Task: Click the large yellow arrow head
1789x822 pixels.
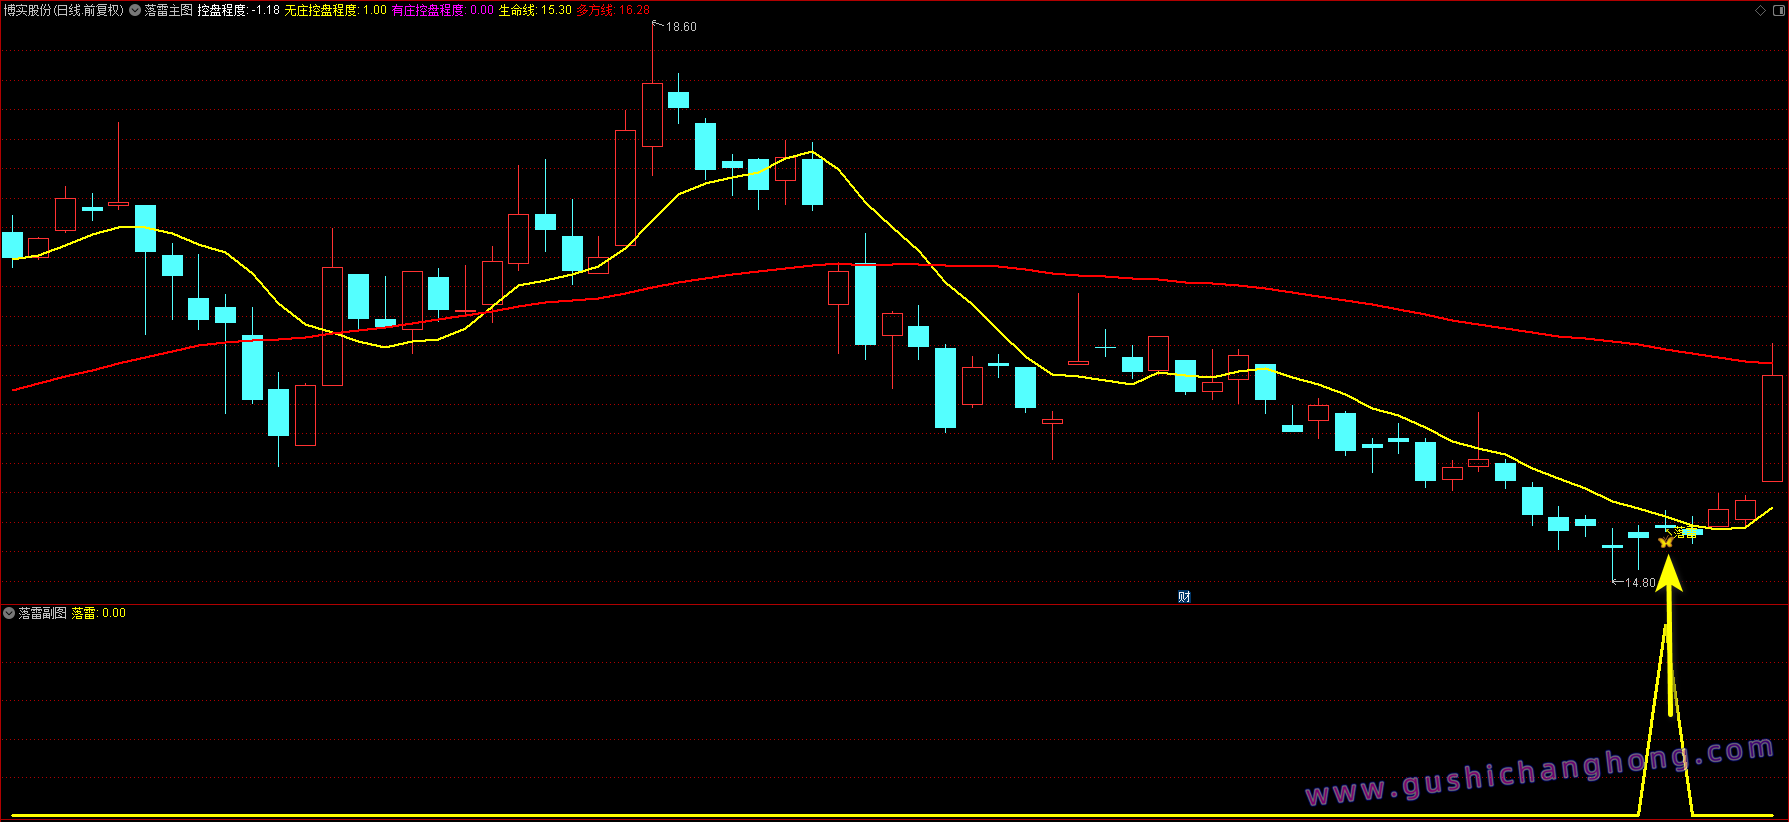Action: (x=1668, y=577)
